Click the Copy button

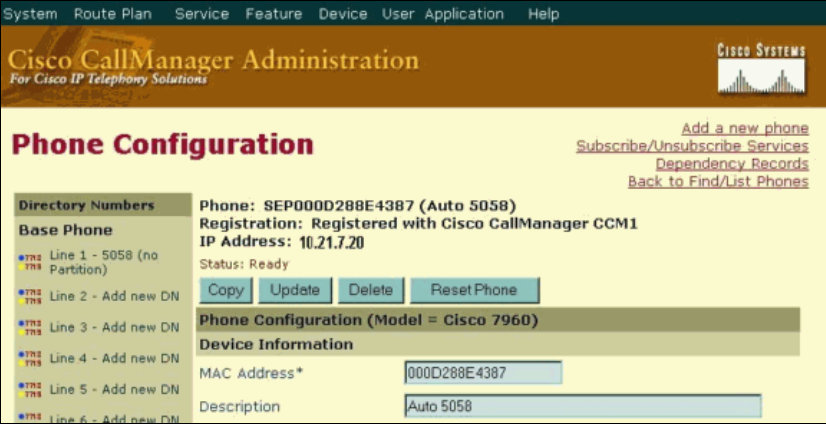[x=226, y=290]
